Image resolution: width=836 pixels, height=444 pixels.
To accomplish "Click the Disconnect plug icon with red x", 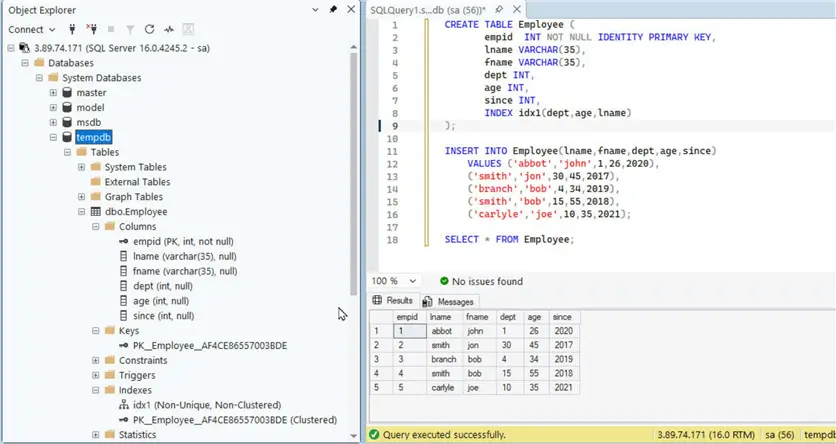I will pyautogui.click(x=92, y=29).
